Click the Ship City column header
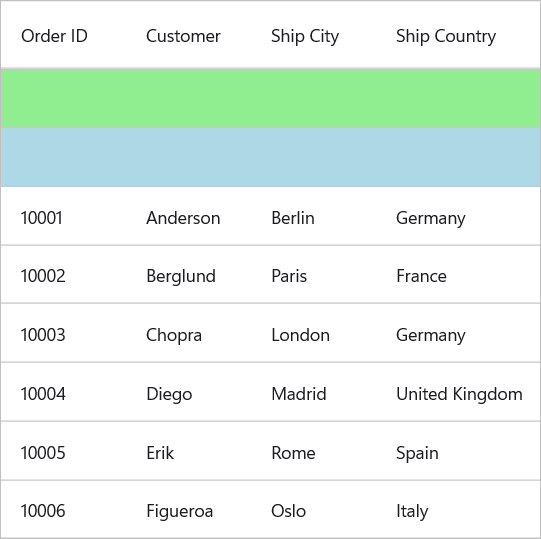Image resolution: width=541 pixels, height=539 pixels. tap(313, 35)
